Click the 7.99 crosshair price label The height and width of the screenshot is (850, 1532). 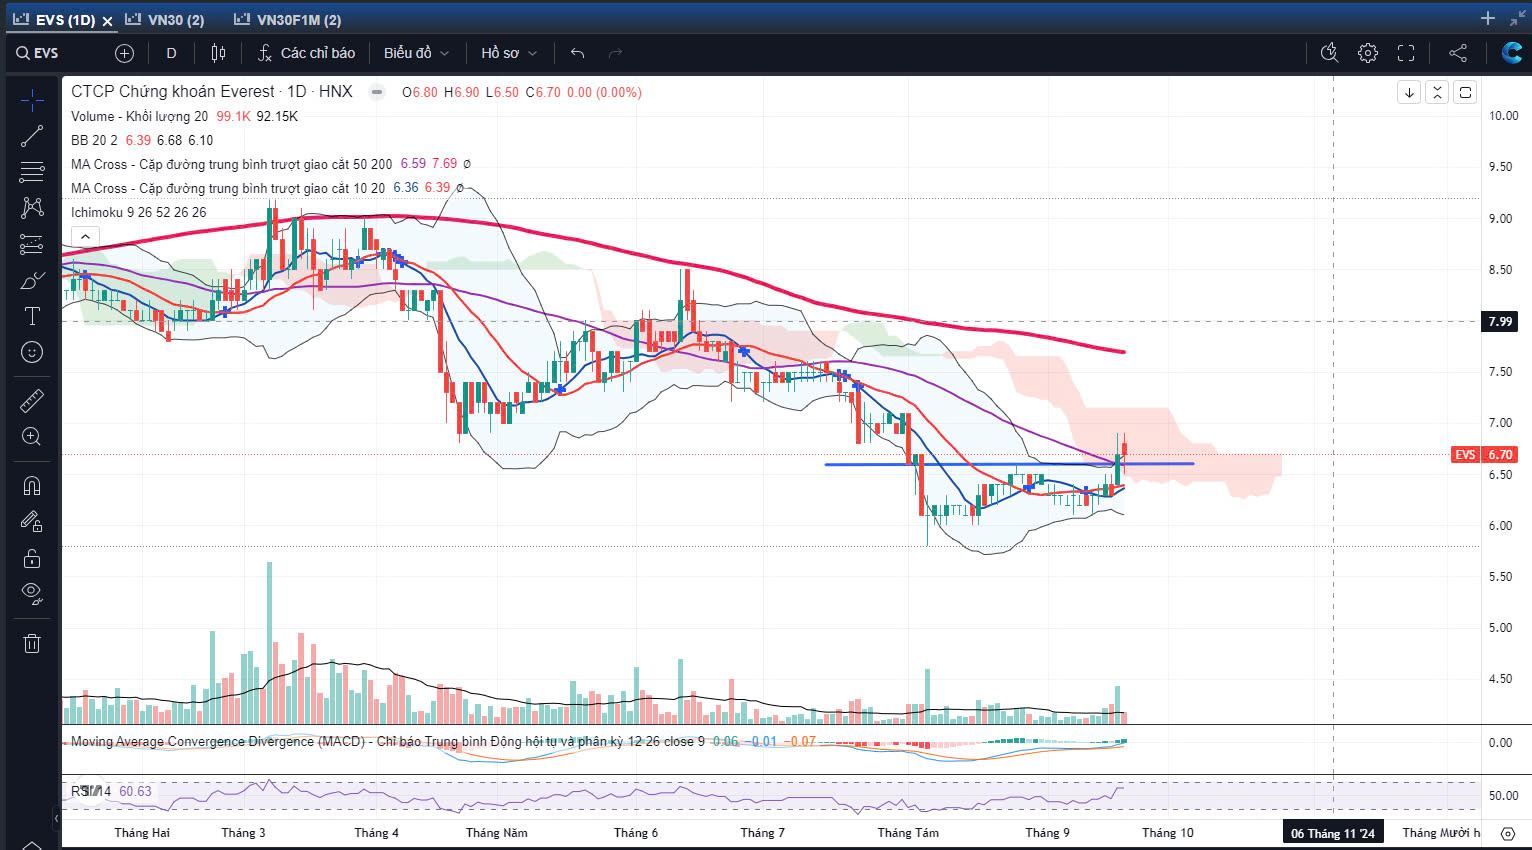(1500, 321)
